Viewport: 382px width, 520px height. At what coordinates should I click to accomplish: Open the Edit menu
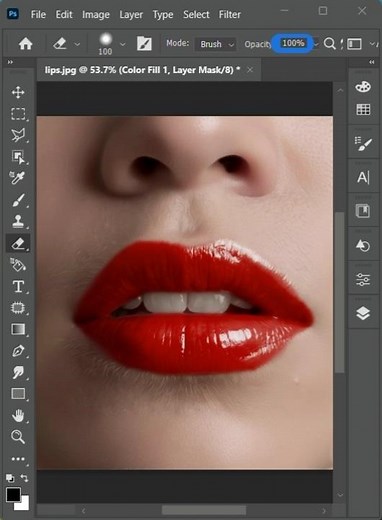point(64,14)
